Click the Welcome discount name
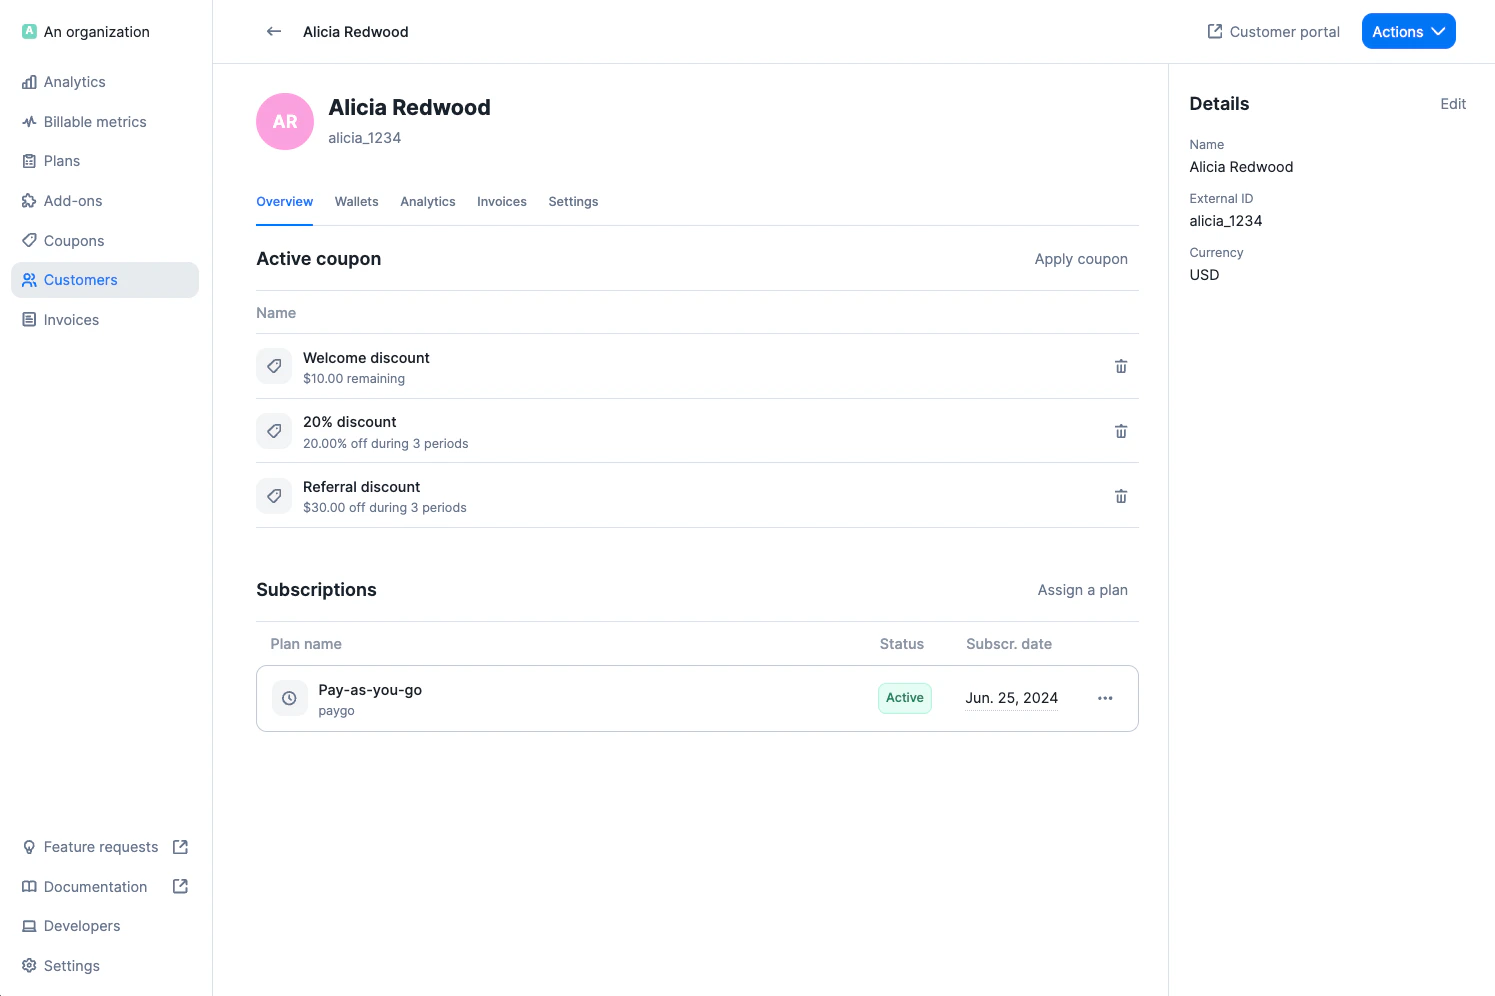The width and height of the screenshot is (1495, 996). pyautogui.click(x=366, y=358)
